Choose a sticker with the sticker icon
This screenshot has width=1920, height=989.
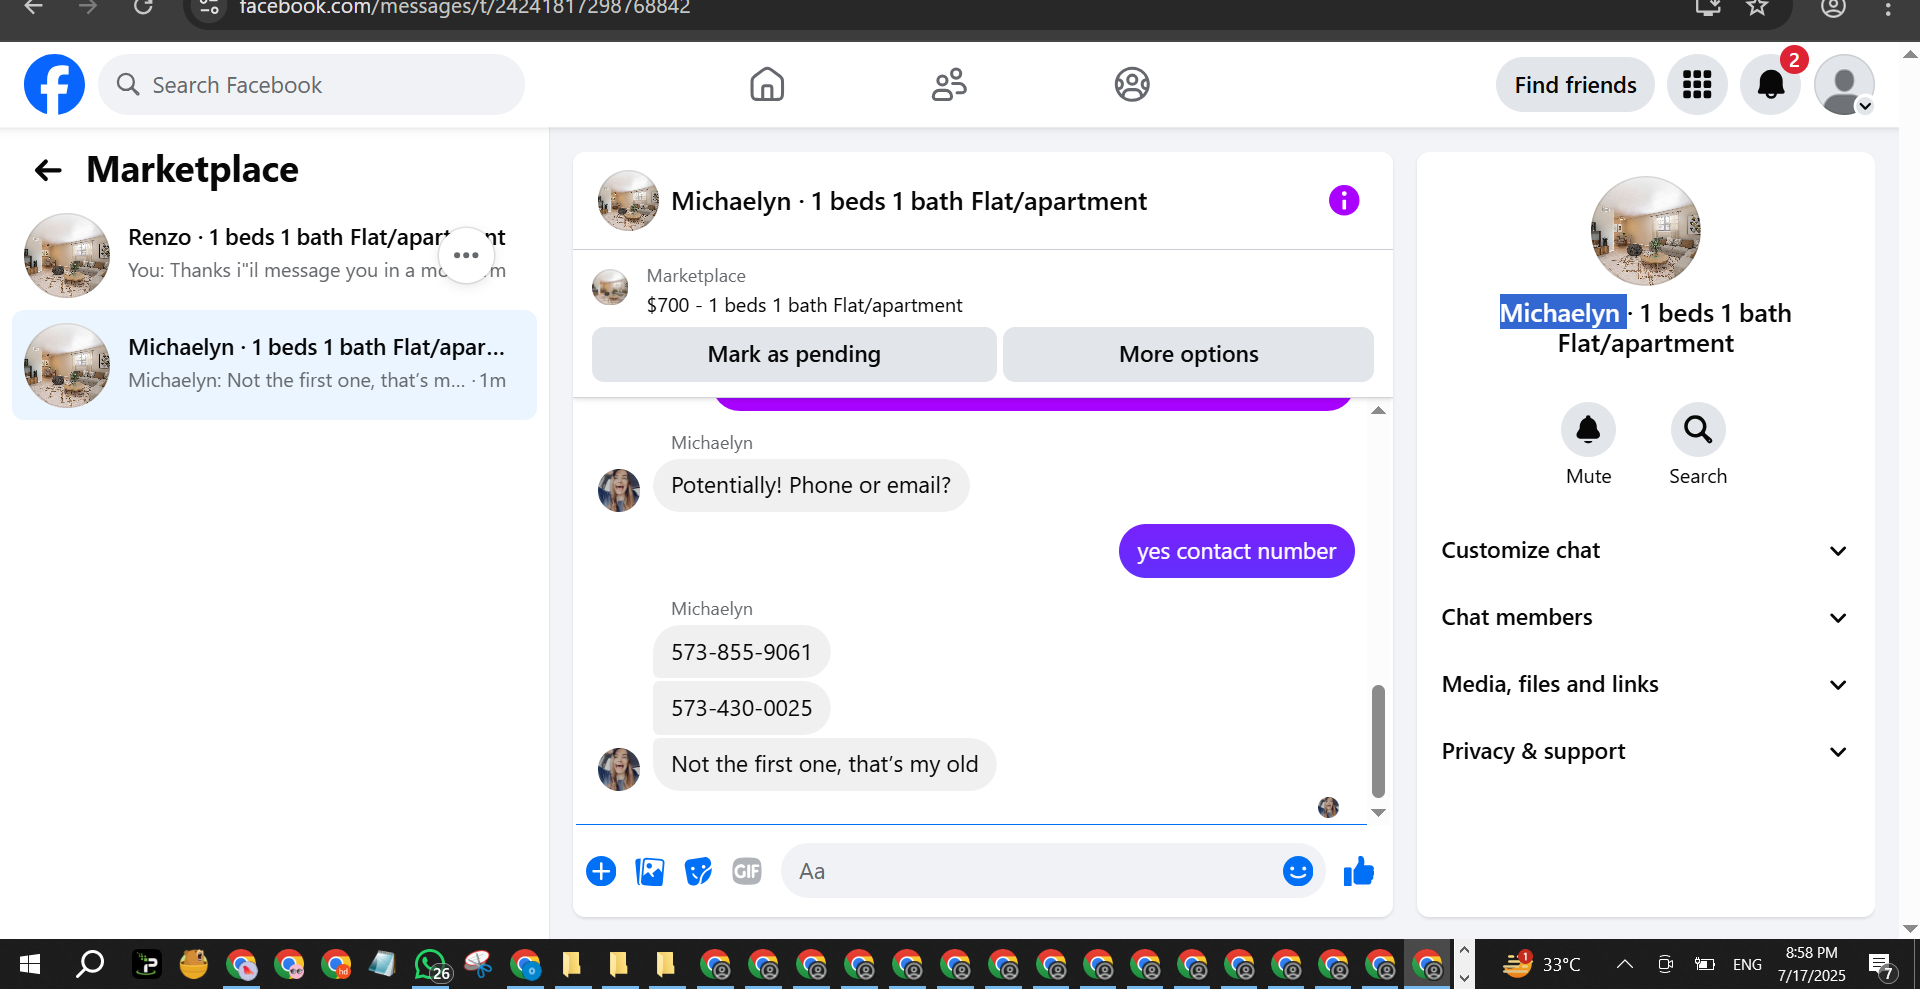click(698, 872)
